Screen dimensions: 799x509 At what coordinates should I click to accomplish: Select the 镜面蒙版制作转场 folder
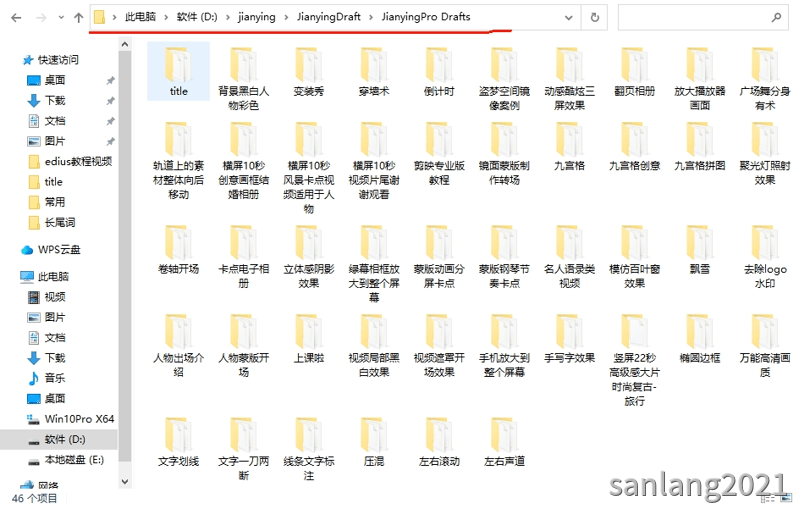504,153
